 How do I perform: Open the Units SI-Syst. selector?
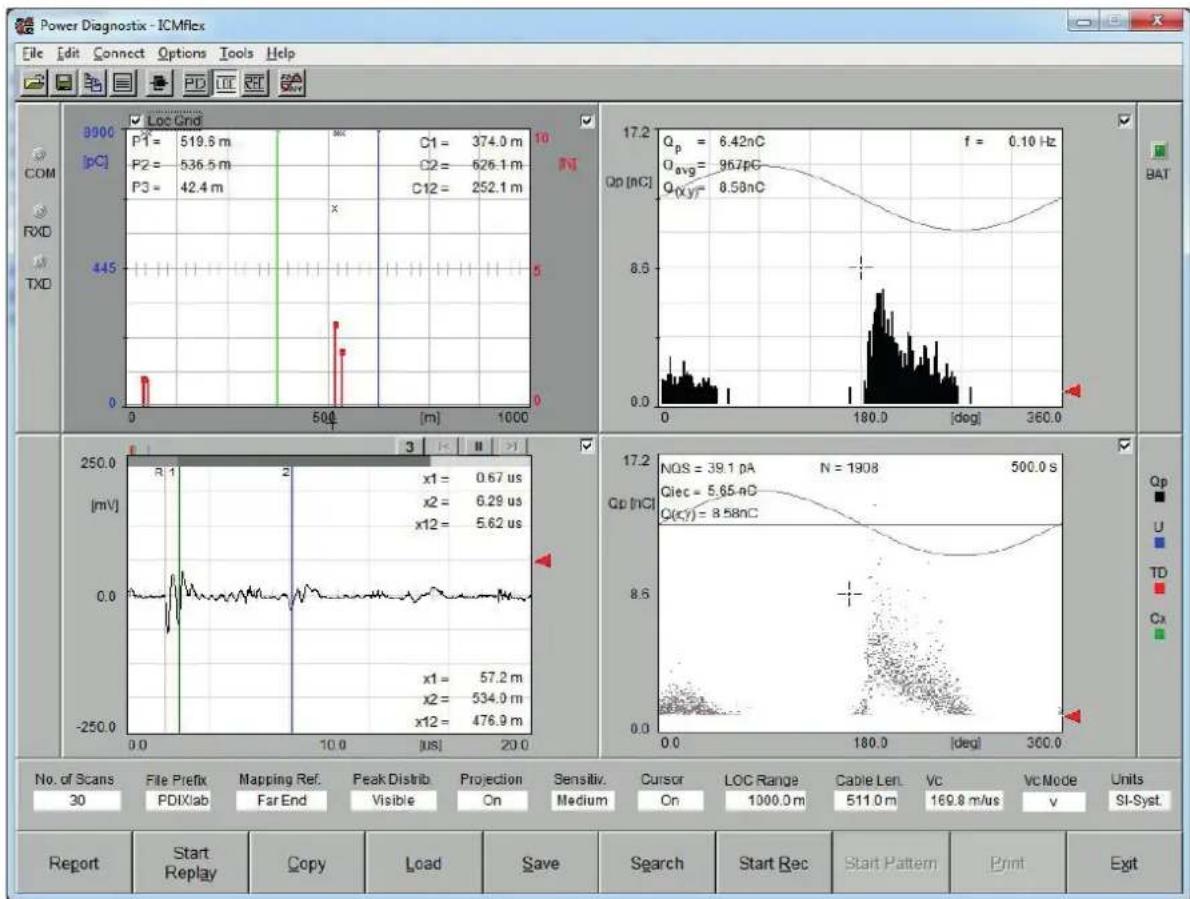[x=1138, y=800]
